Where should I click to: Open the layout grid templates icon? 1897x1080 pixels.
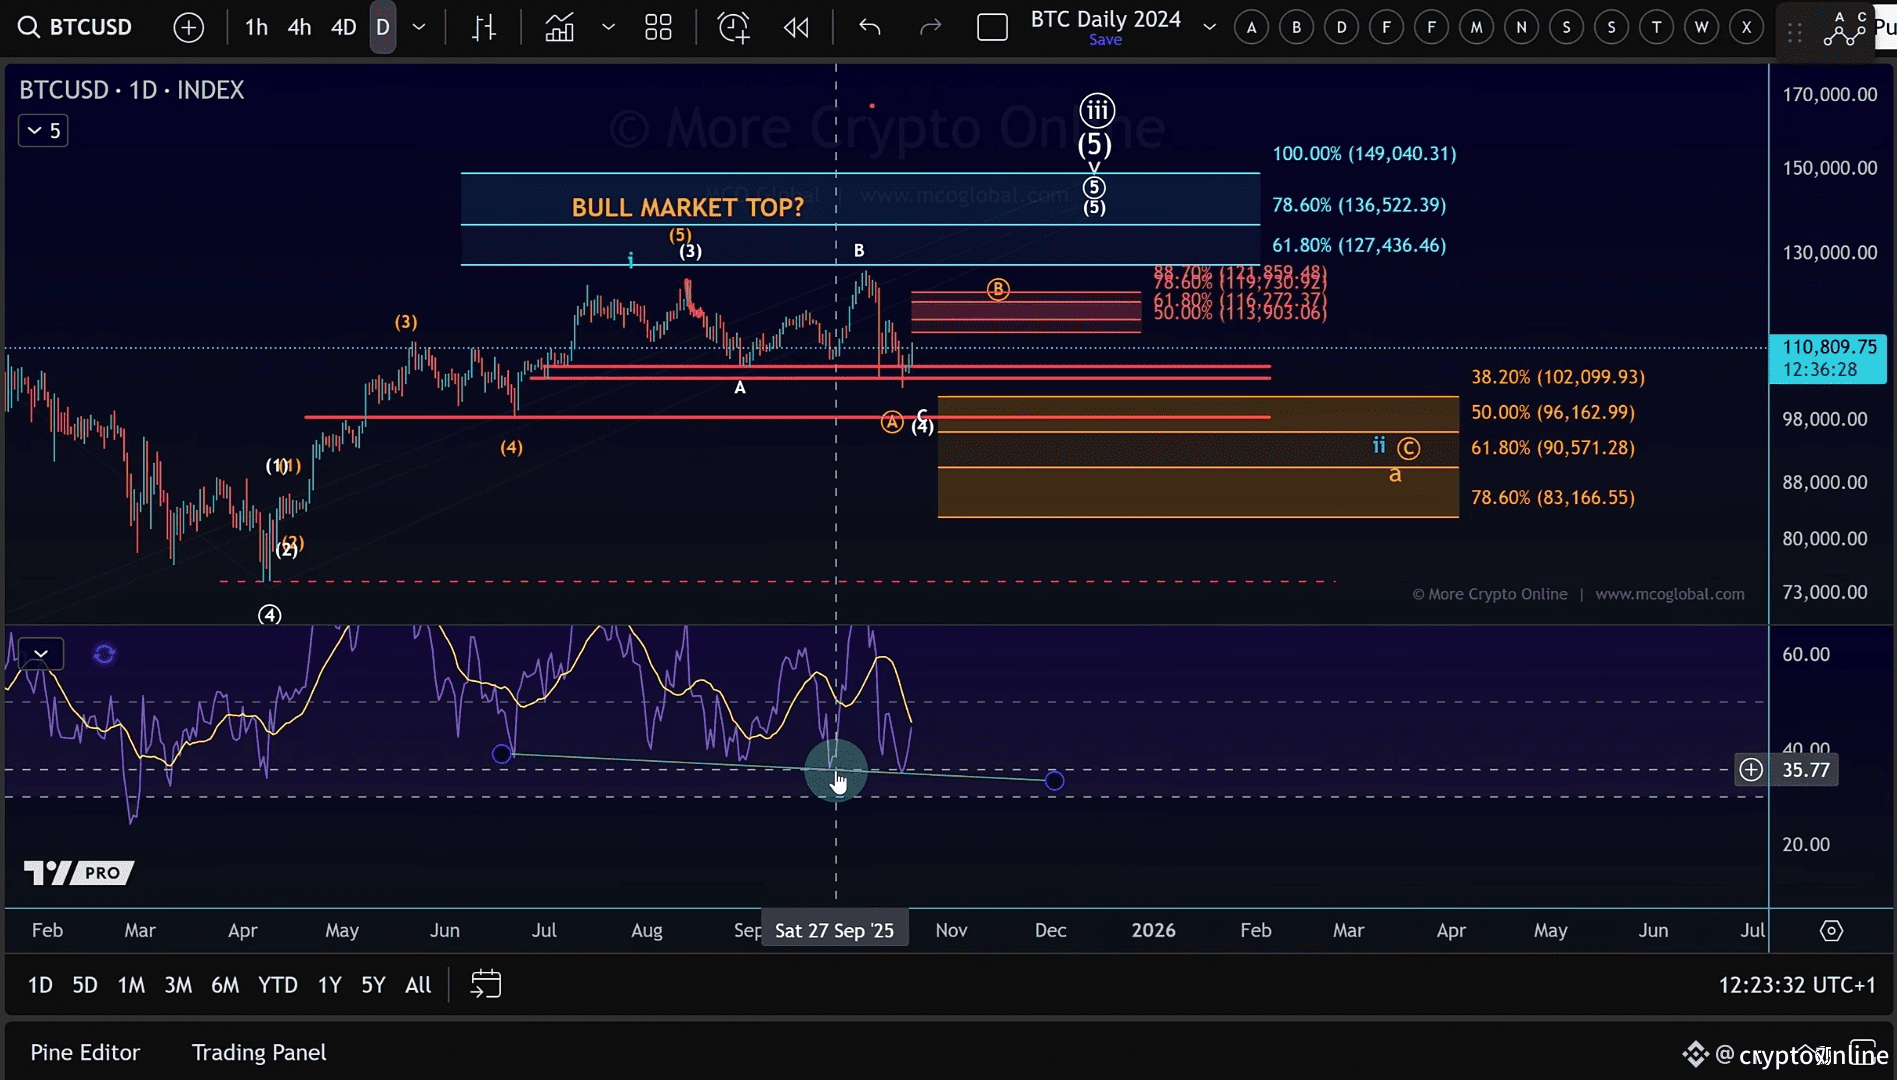(658, 27)
